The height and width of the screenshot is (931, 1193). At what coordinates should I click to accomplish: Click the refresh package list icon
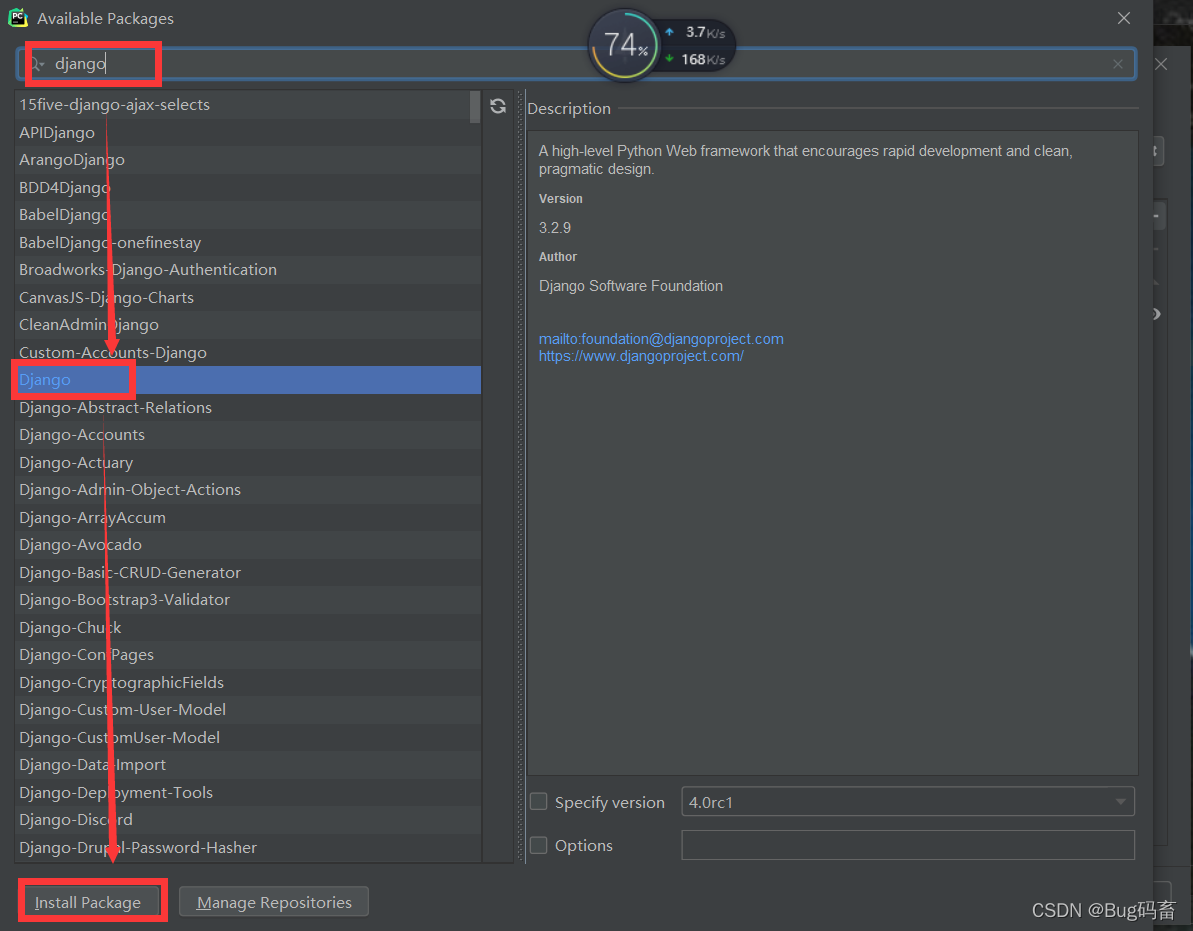point(498,106)
